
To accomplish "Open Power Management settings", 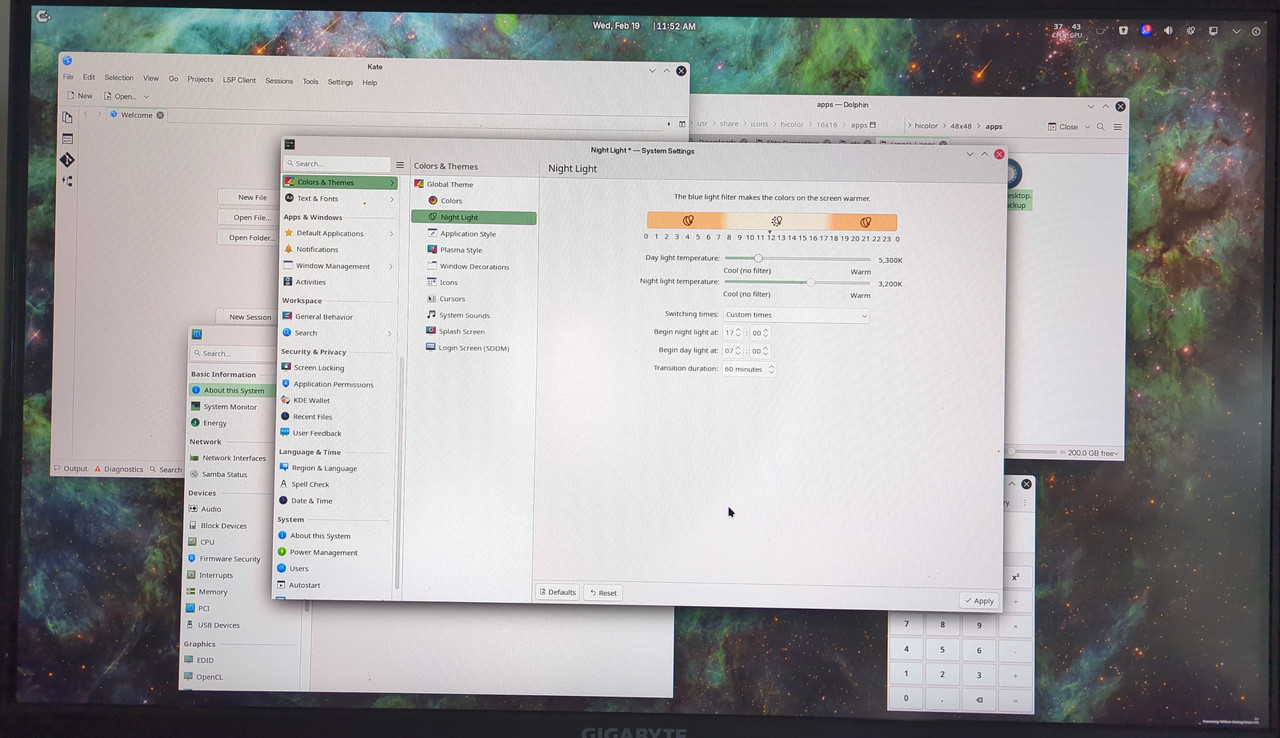I will [336, 552].
